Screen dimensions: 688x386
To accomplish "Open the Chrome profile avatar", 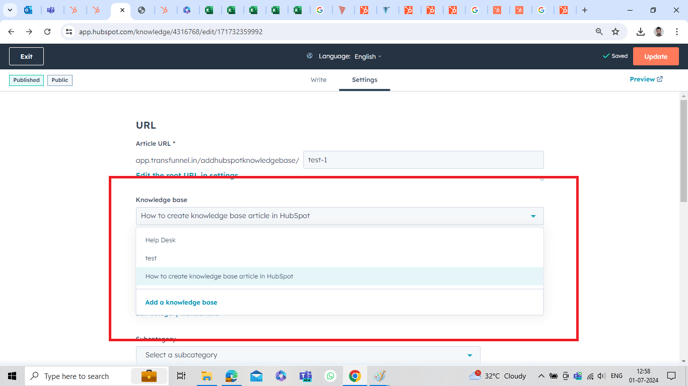I will click(x=659, y=32).
